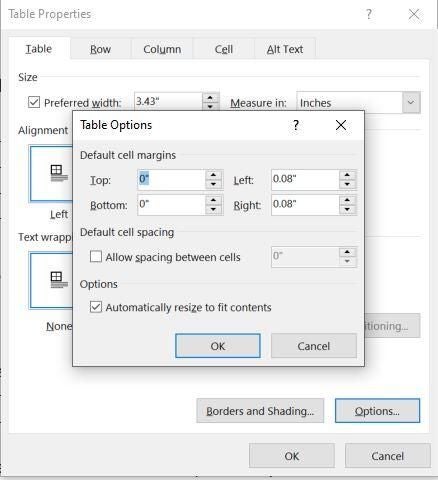Increase Preferred width using up arrow
Viewport: 438px width, 480px height.
[x=210, y=97]
